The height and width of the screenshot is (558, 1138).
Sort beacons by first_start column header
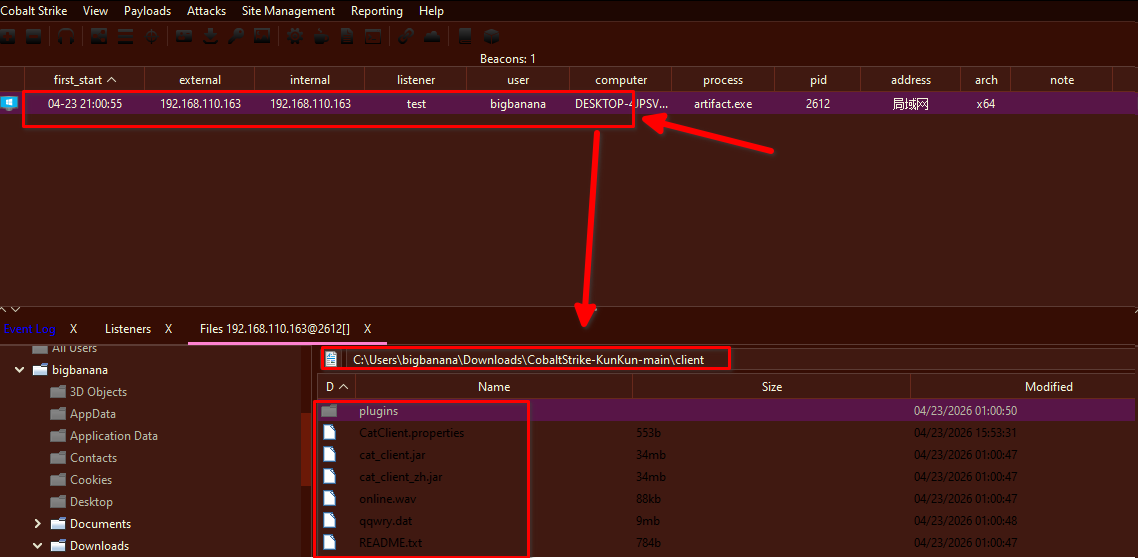84,80
